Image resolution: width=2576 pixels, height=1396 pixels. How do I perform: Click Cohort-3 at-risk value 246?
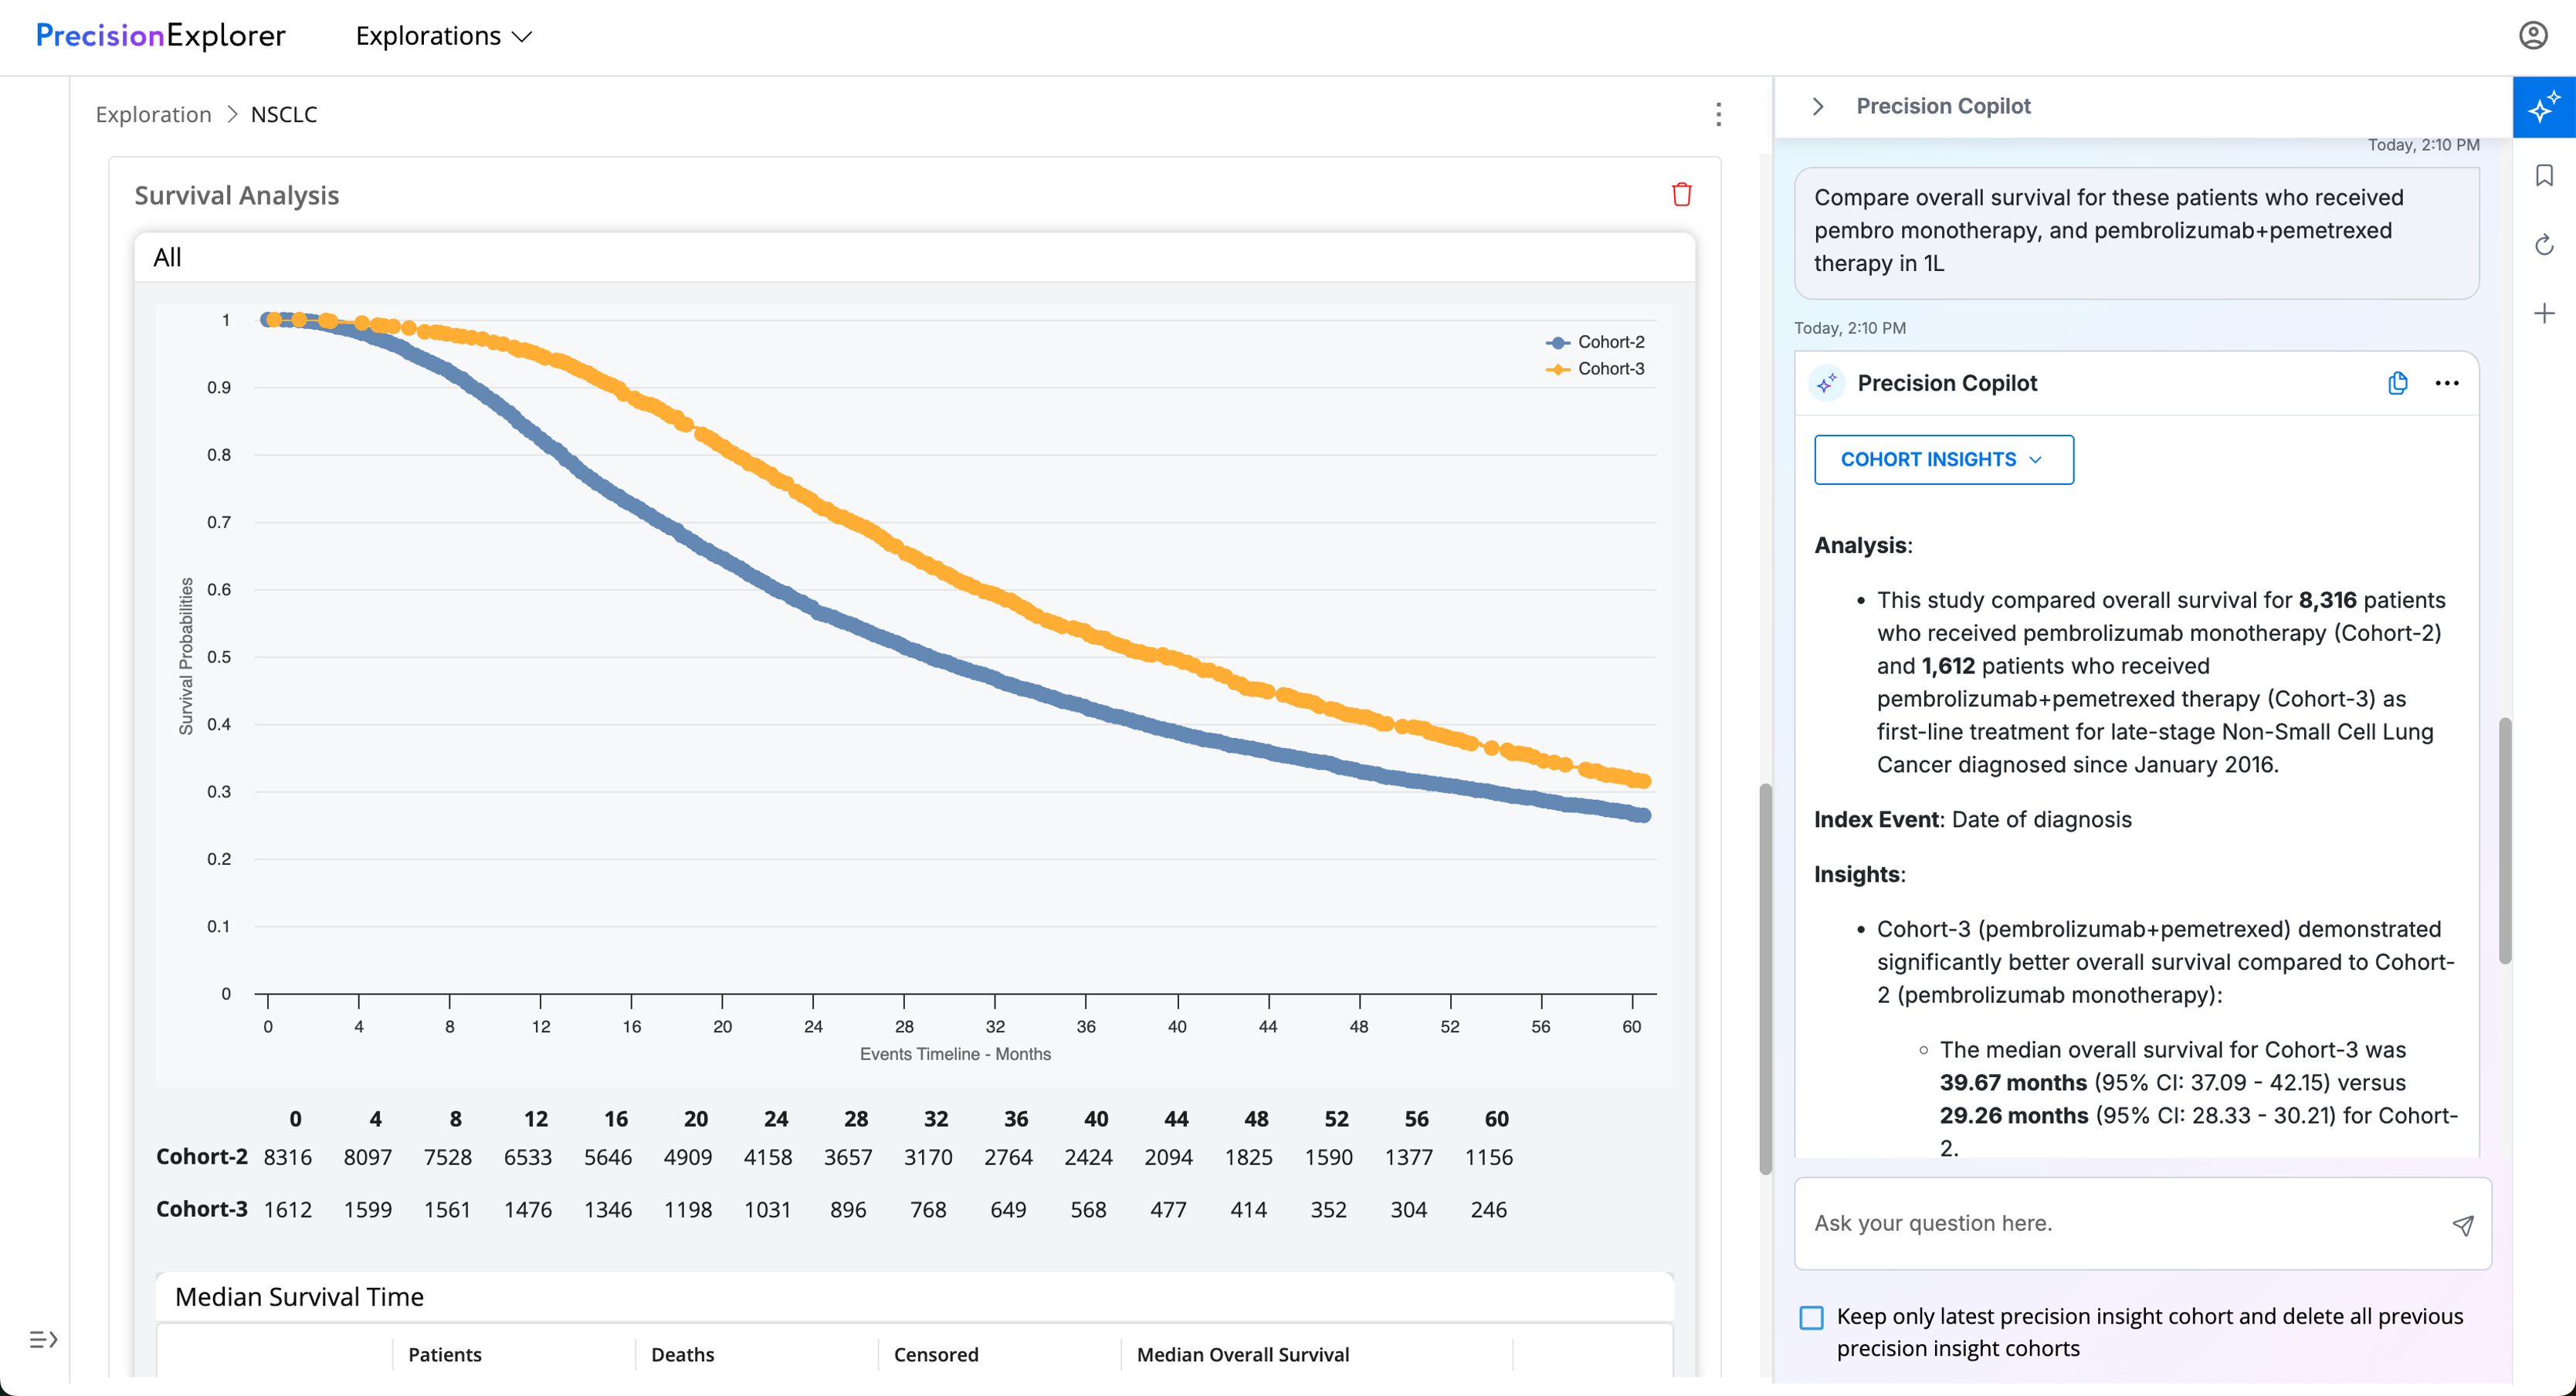[1489, 1210]
